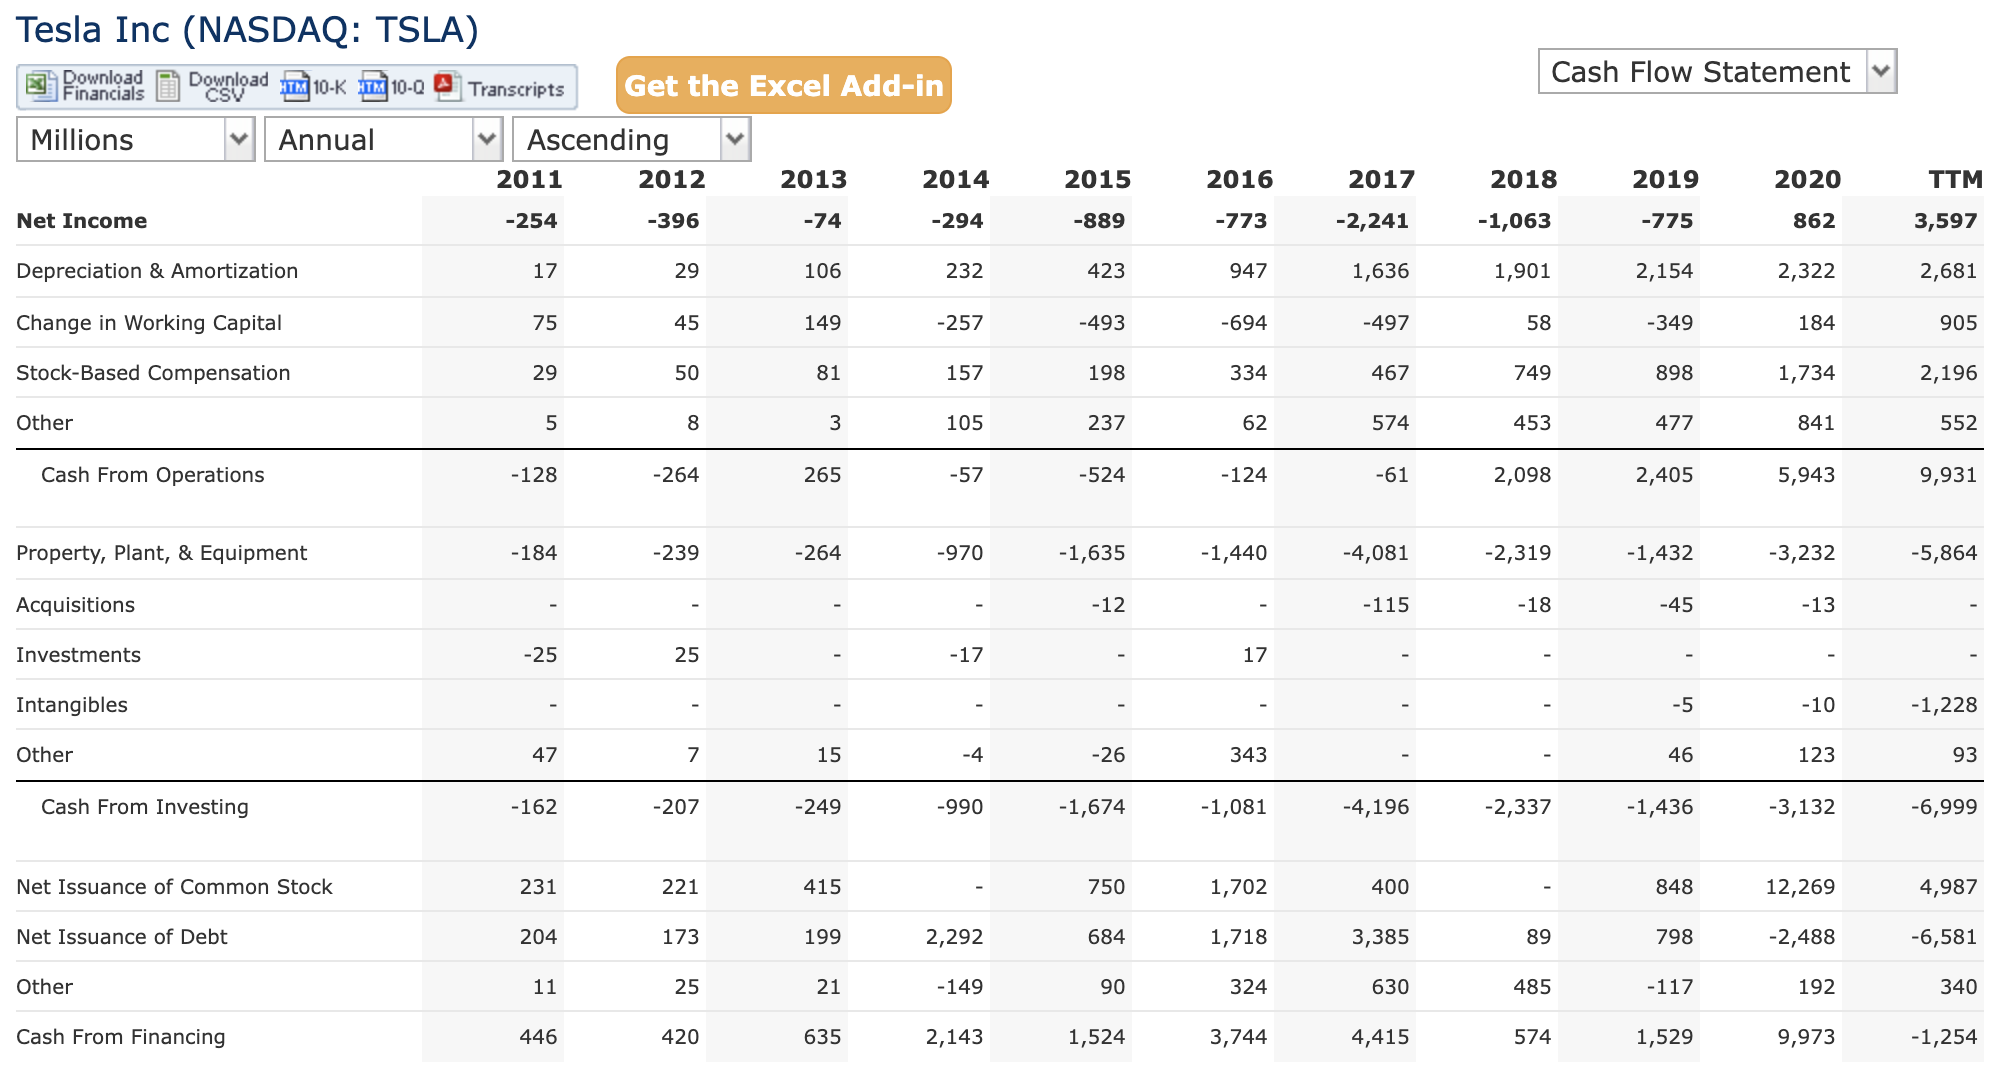Click the 2011 column header
The width and height of the screenshot is (2004, 1080).
(x=529, y=180)
